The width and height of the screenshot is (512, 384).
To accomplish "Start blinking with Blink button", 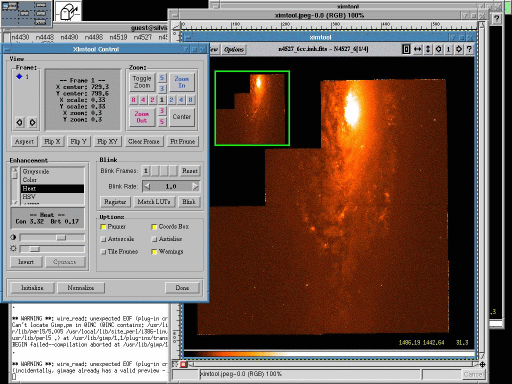I will coord(189,202).
